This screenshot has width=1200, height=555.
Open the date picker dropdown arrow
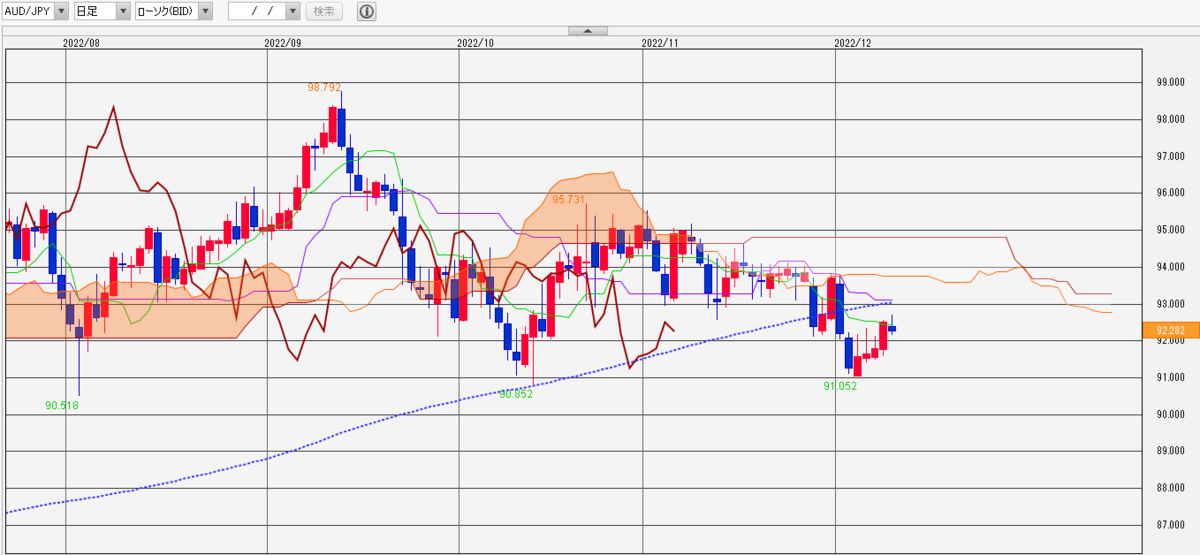pyautogui.click(x=292, y=12)
